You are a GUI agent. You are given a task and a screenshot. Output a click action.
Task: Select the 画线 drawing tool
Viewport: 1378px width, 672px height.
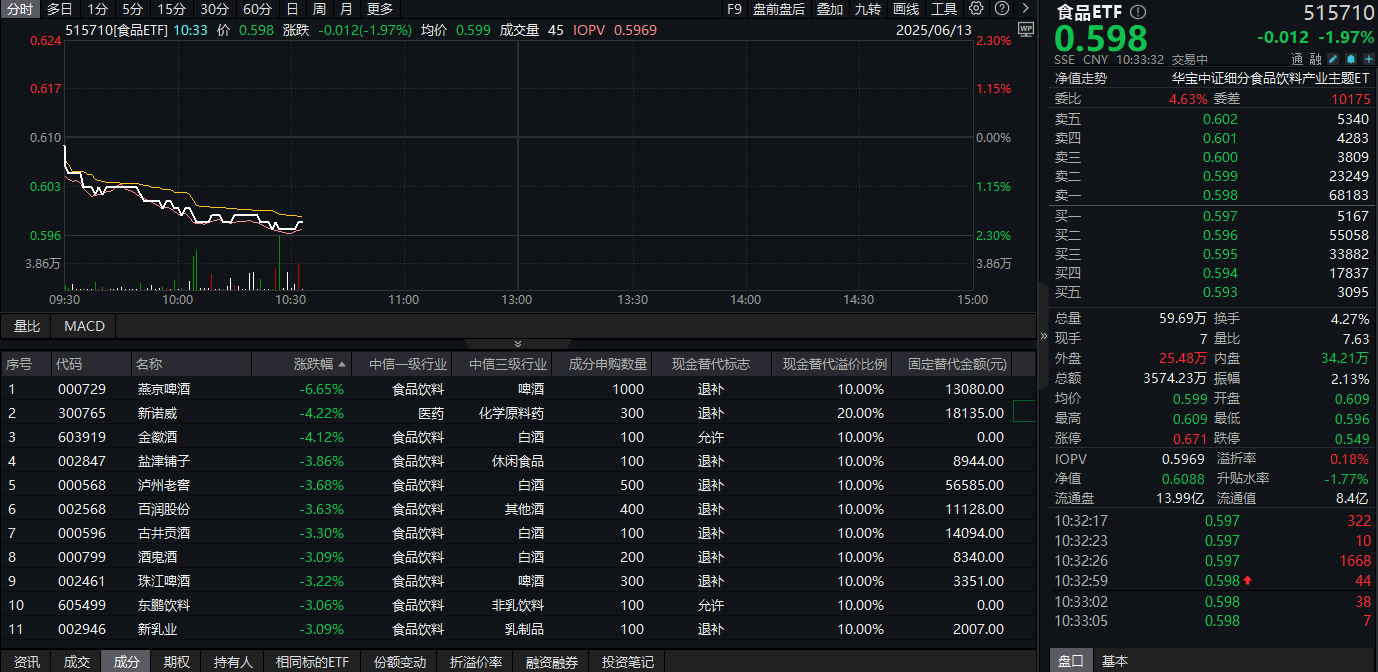coord(905,8)
